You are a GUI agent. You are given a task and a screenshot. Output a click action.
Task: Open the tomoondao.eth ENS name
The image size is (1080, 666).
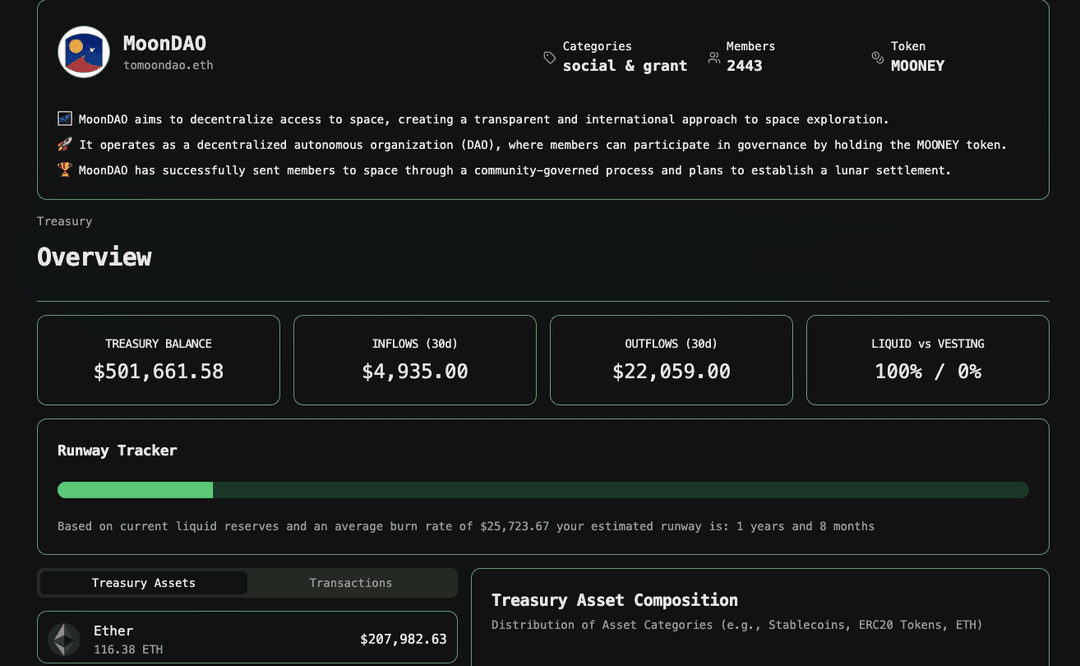pos(168,65)
